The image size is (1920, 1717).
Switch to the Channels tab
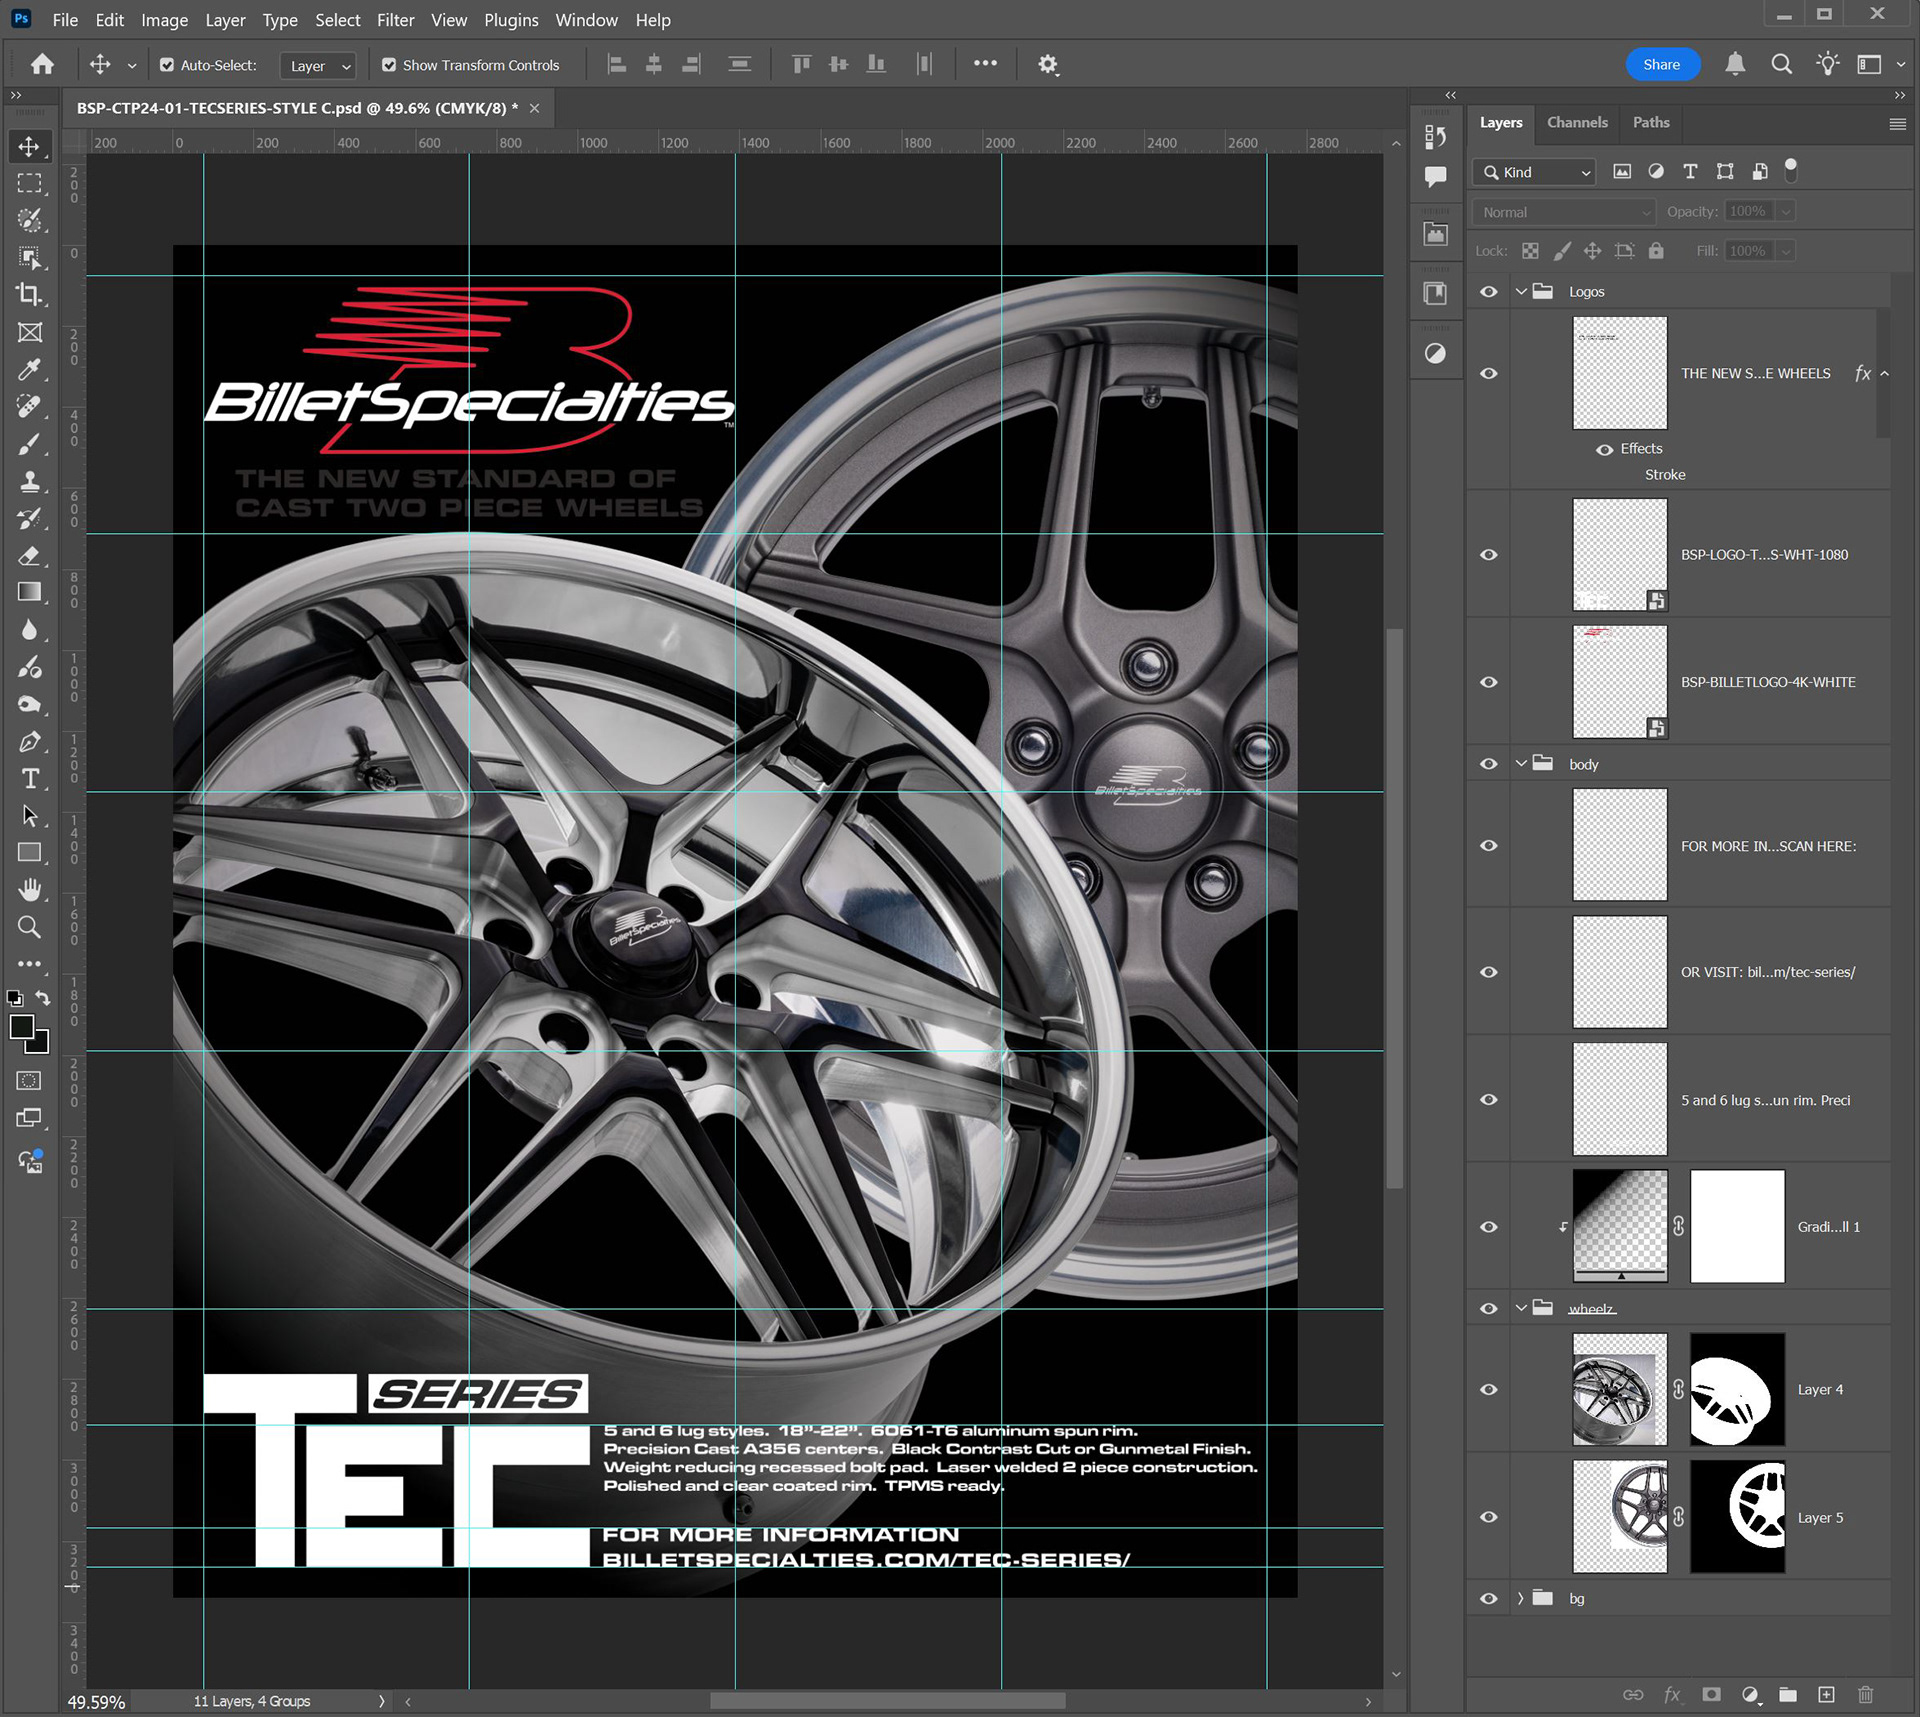[x=1577, y=122]
